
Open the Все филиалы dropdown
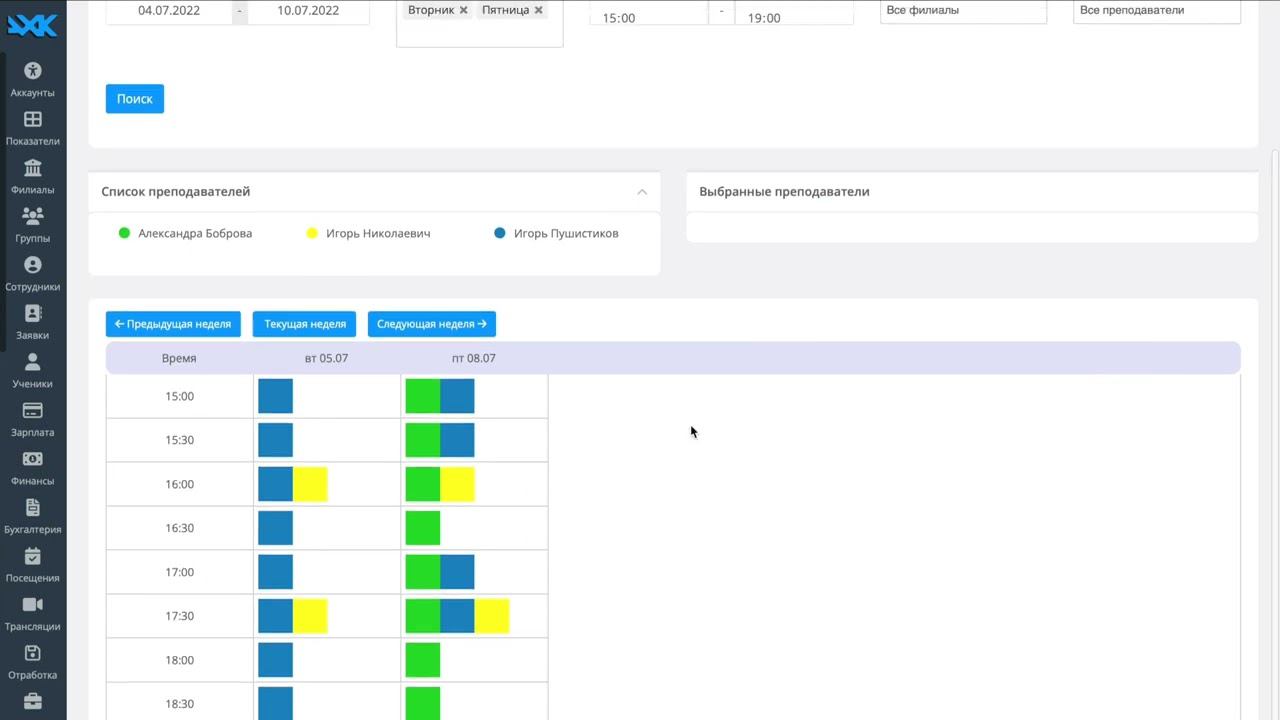963,11
